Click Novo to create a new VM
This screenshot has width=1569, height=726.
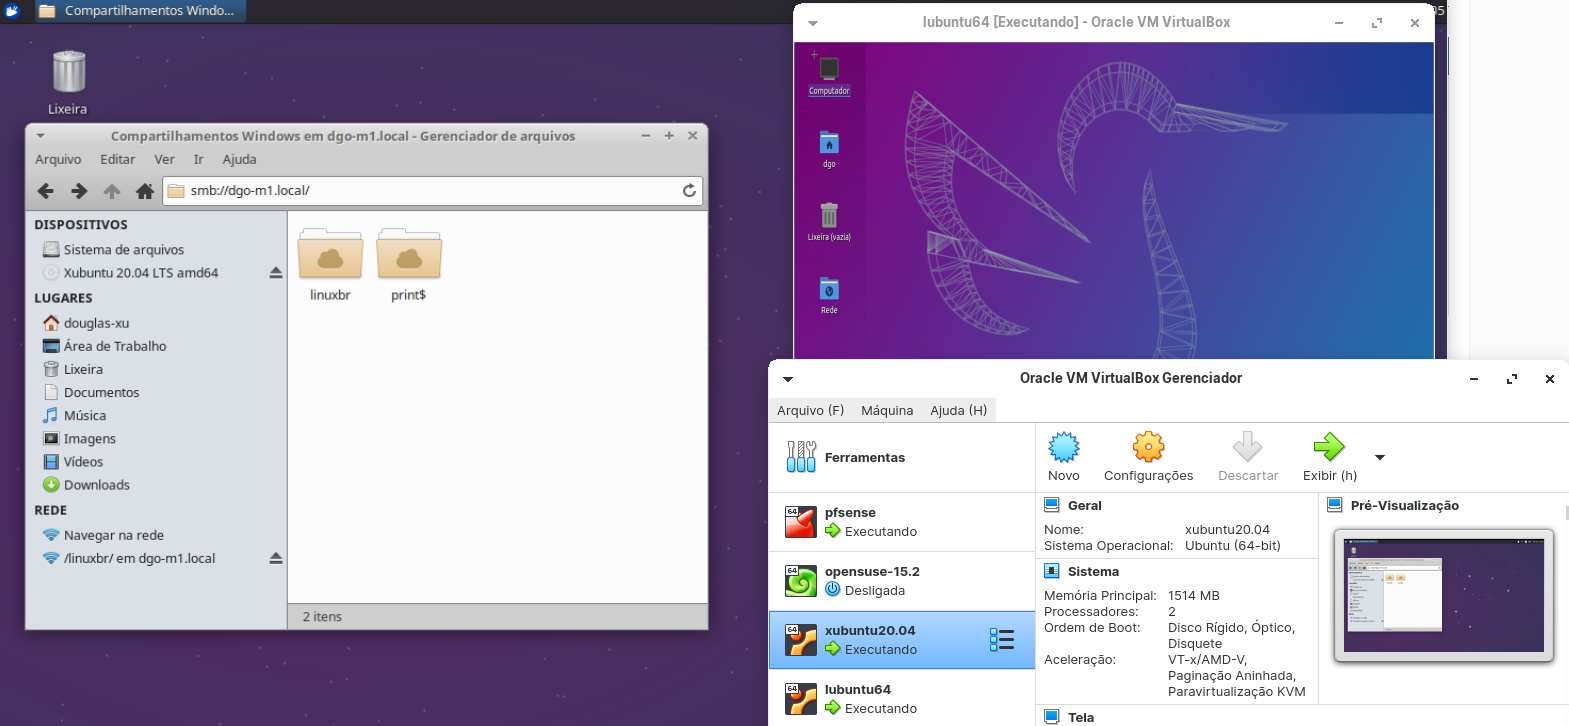point(1064,457)
